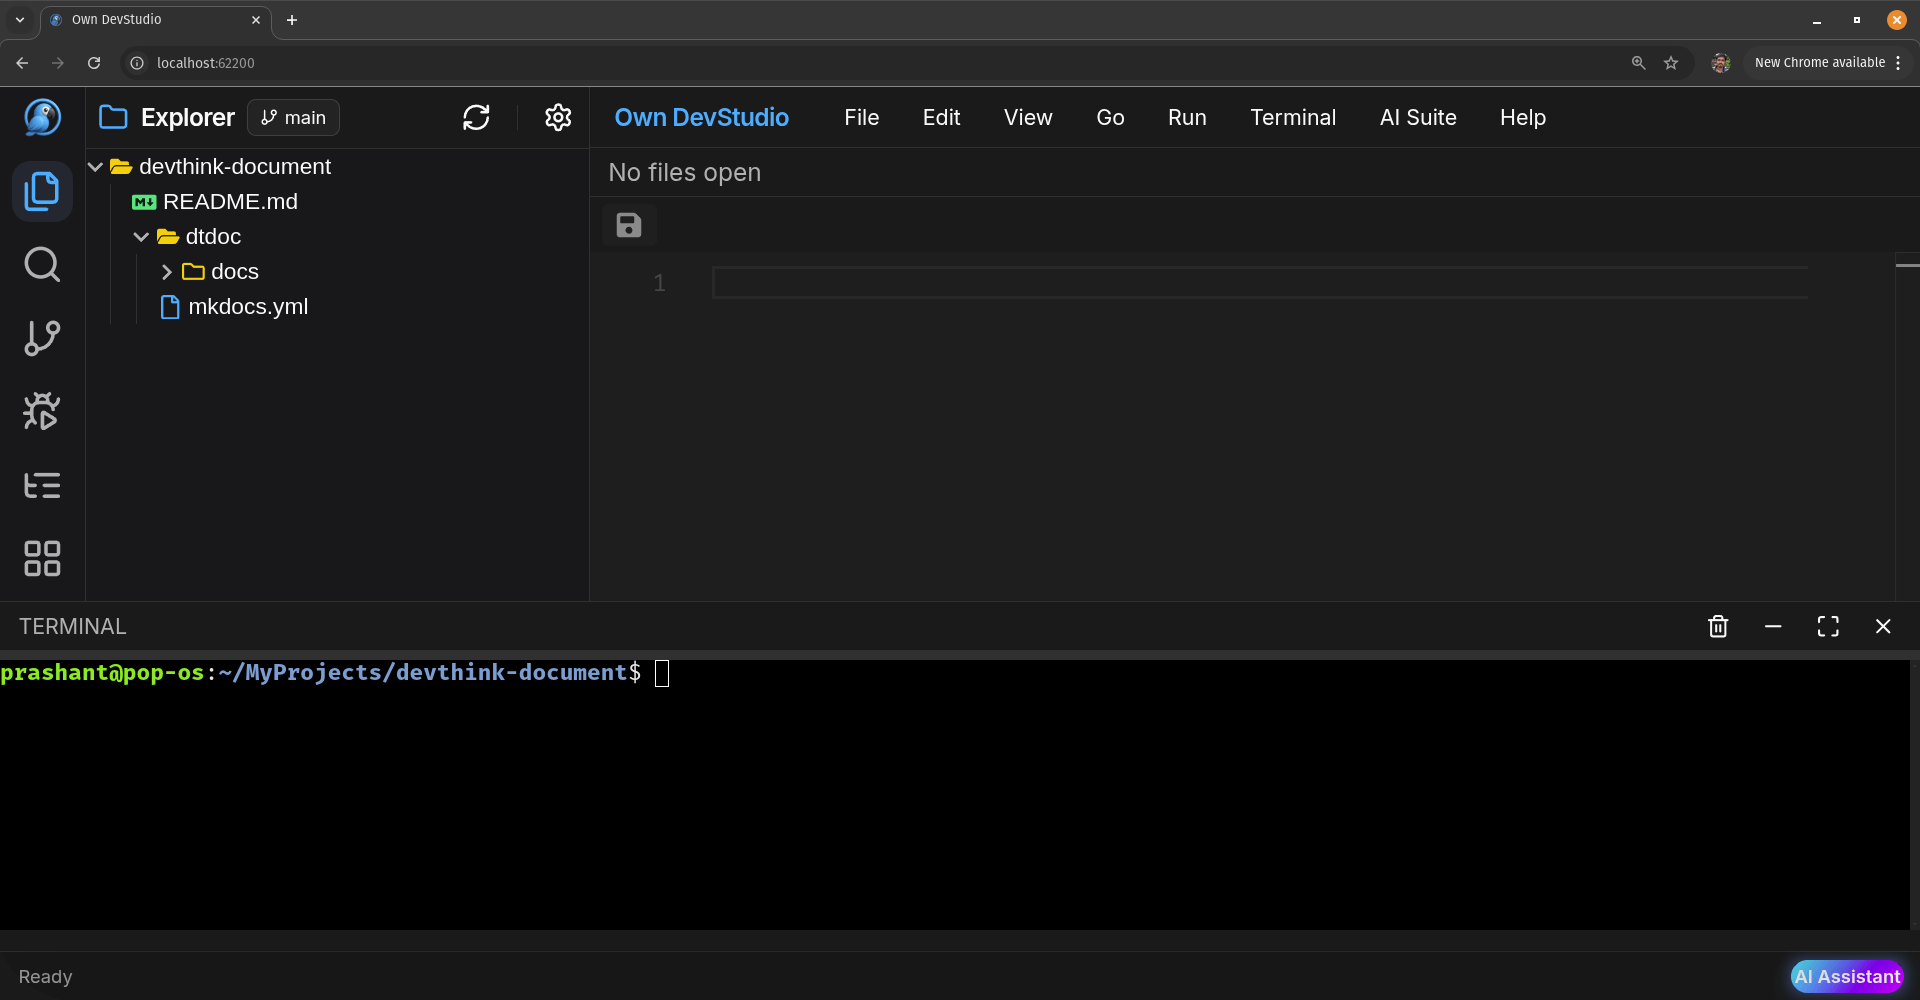Click the main branch selector button
This screenshot has height=1000, width=1920.
[x=293, y=118]
